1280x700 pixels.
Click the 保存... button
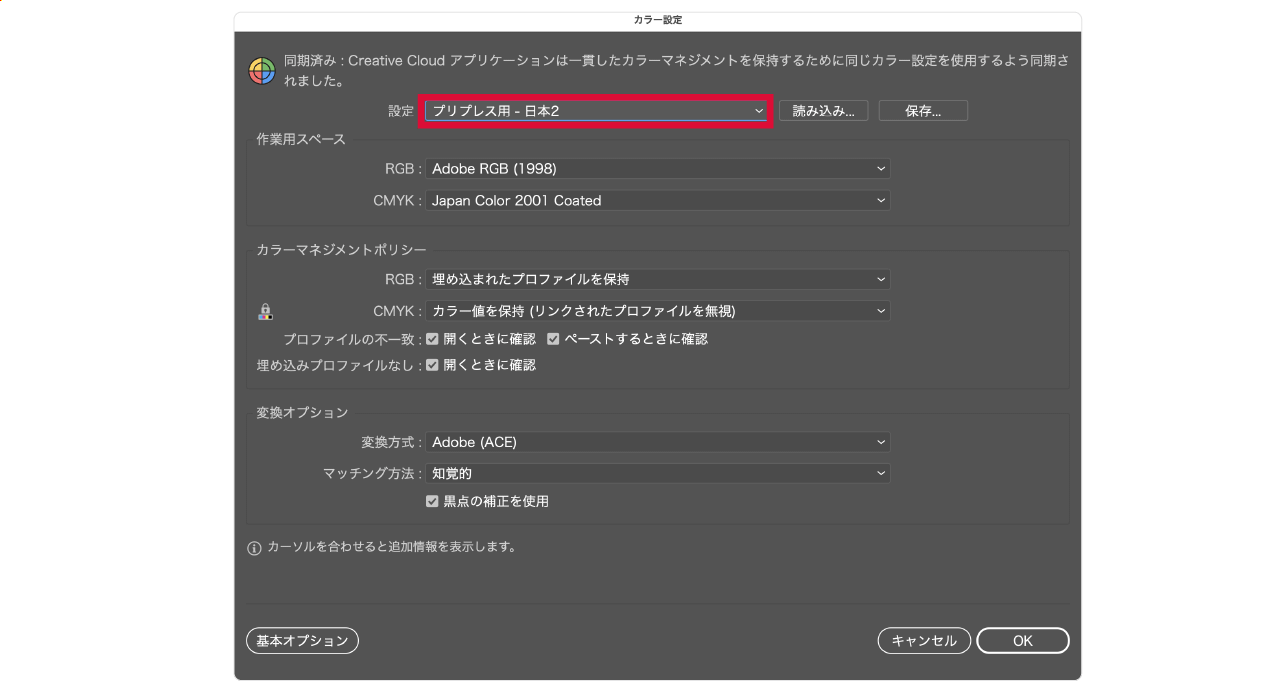click(923, 111)
